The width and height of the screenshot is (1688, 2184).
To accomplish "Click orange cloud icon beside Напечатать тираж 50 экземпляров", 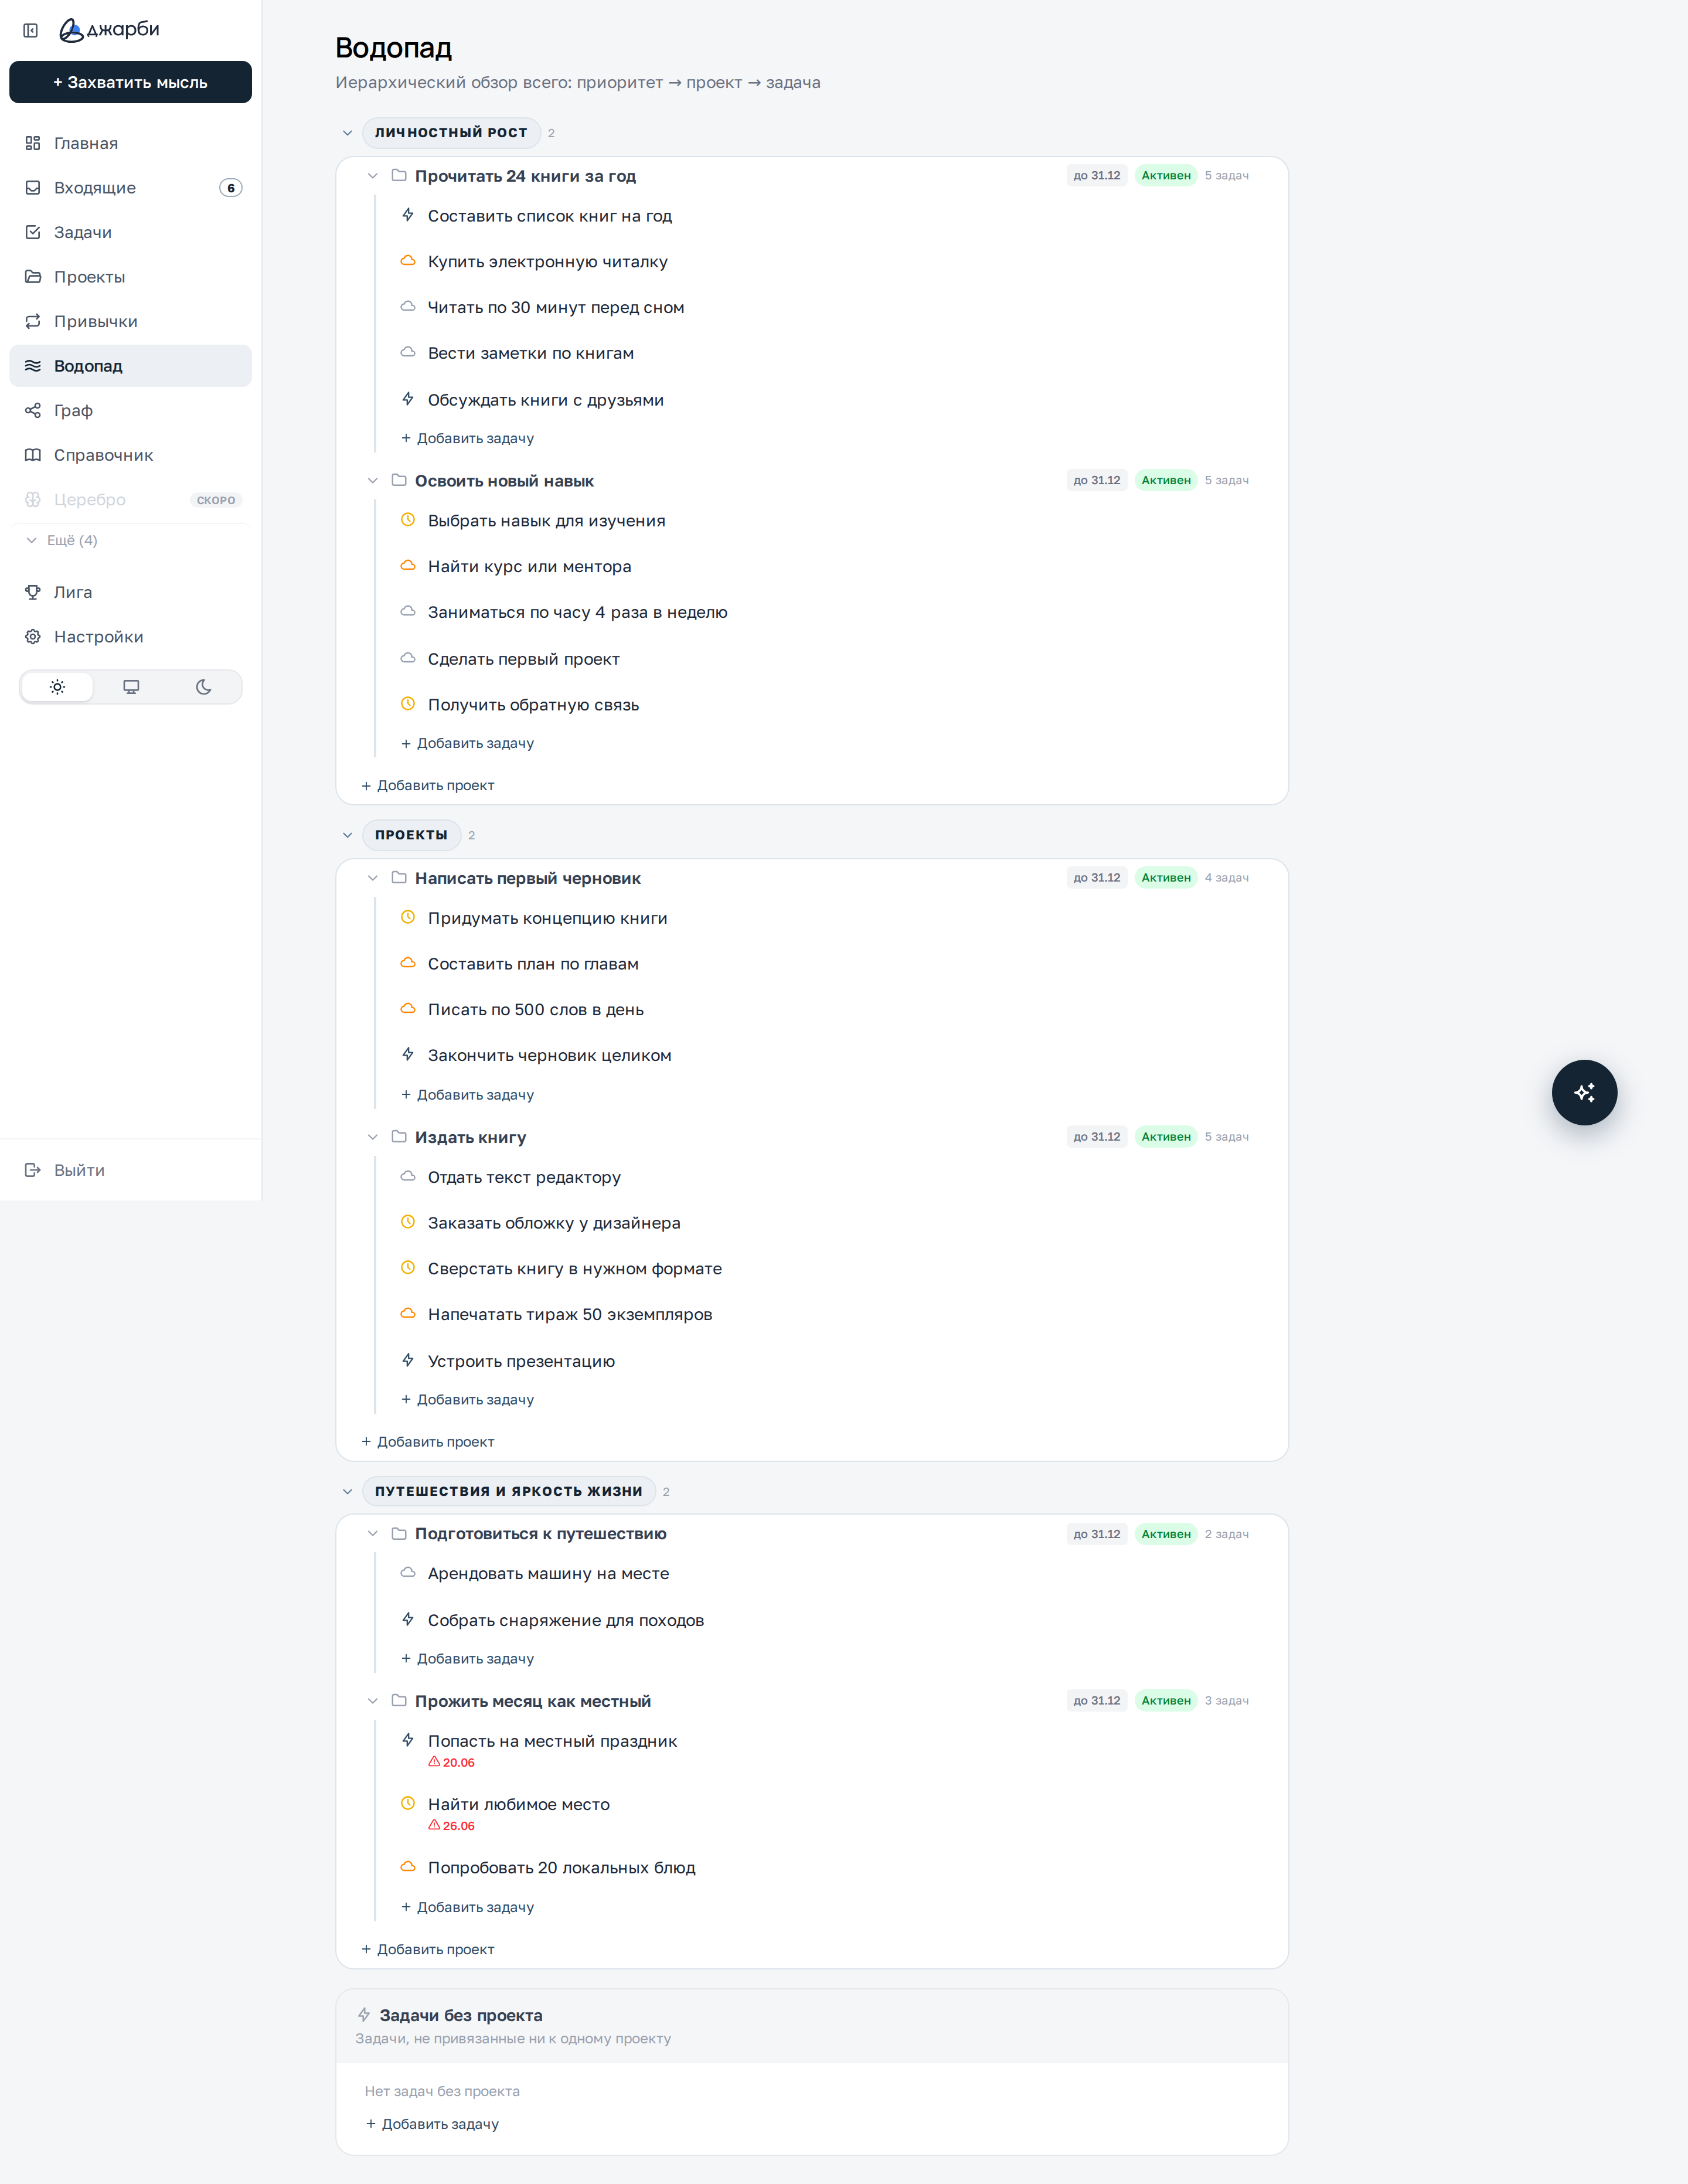I will tap(408, 1314).
